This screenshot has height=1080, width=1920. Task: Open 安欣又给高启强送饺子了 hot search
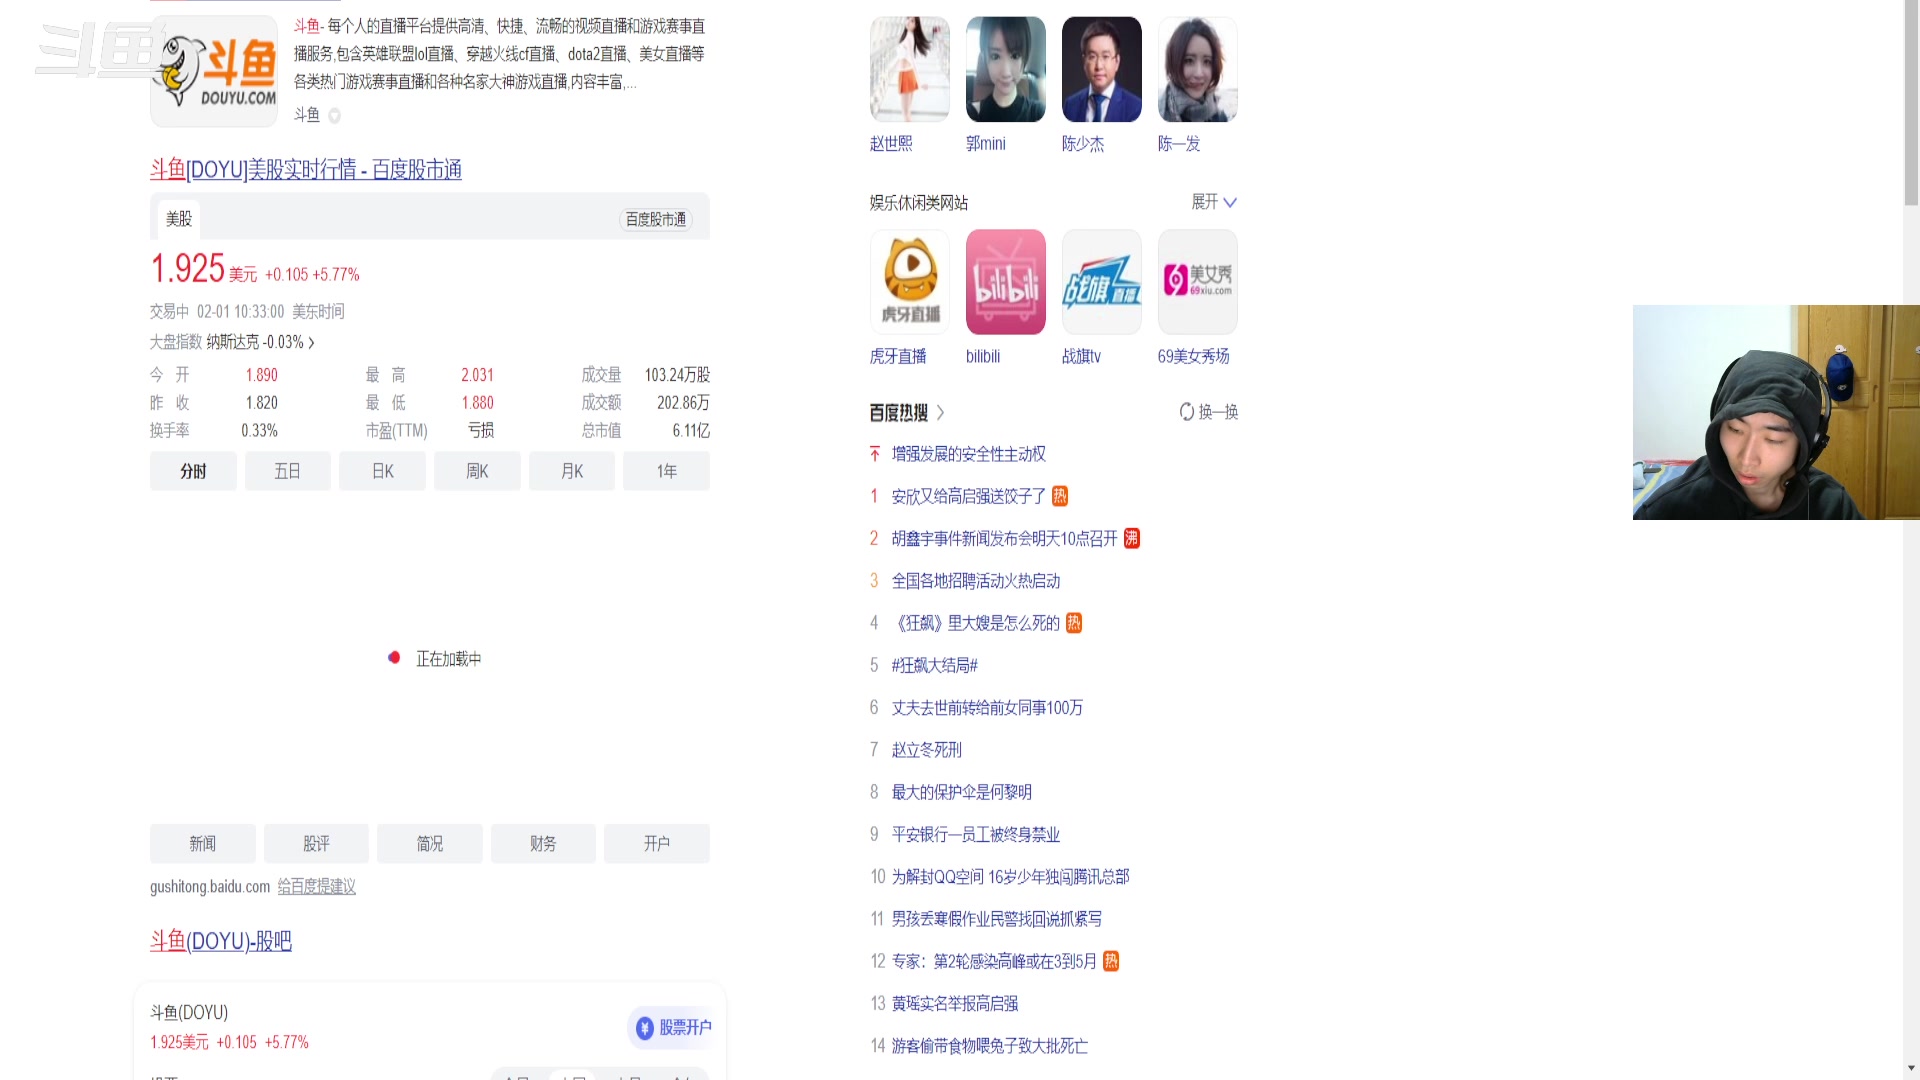pyautogui.click(x=969, y=497)
